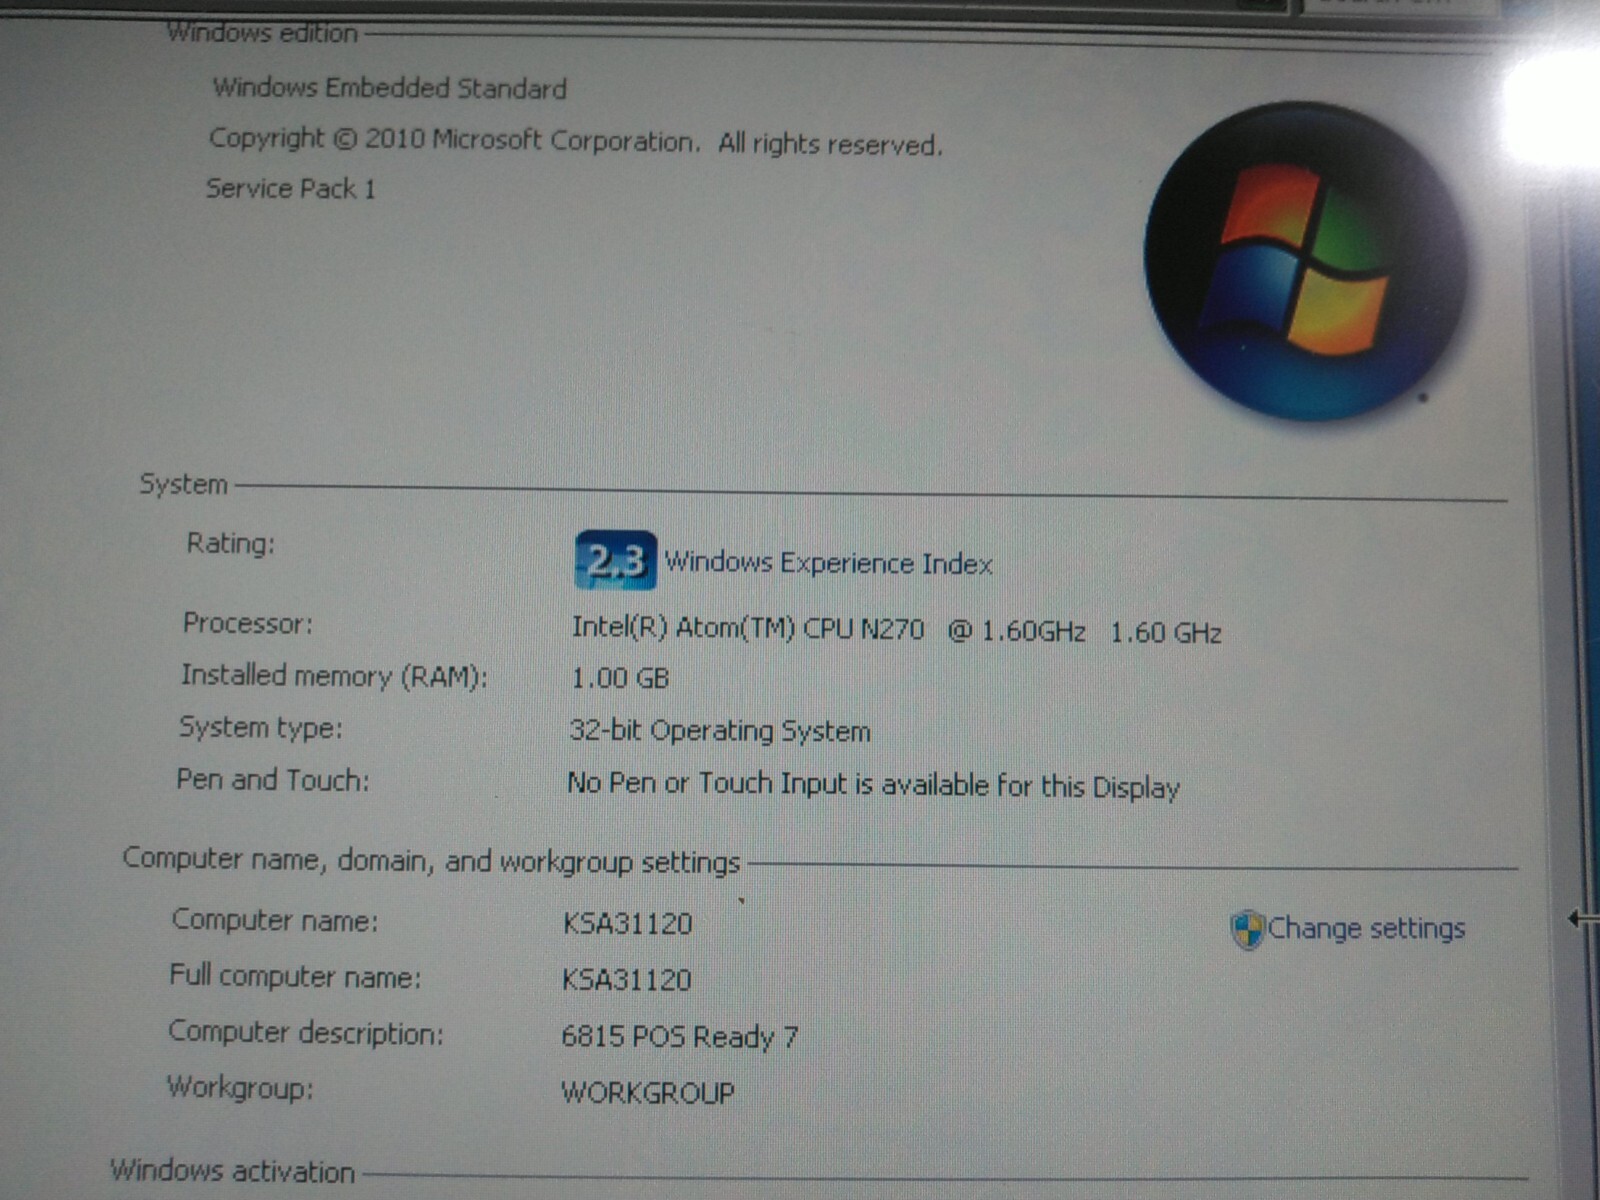Click the Windows logo orb image
Screen dimensions: 1600x1200
point(1307,262)
